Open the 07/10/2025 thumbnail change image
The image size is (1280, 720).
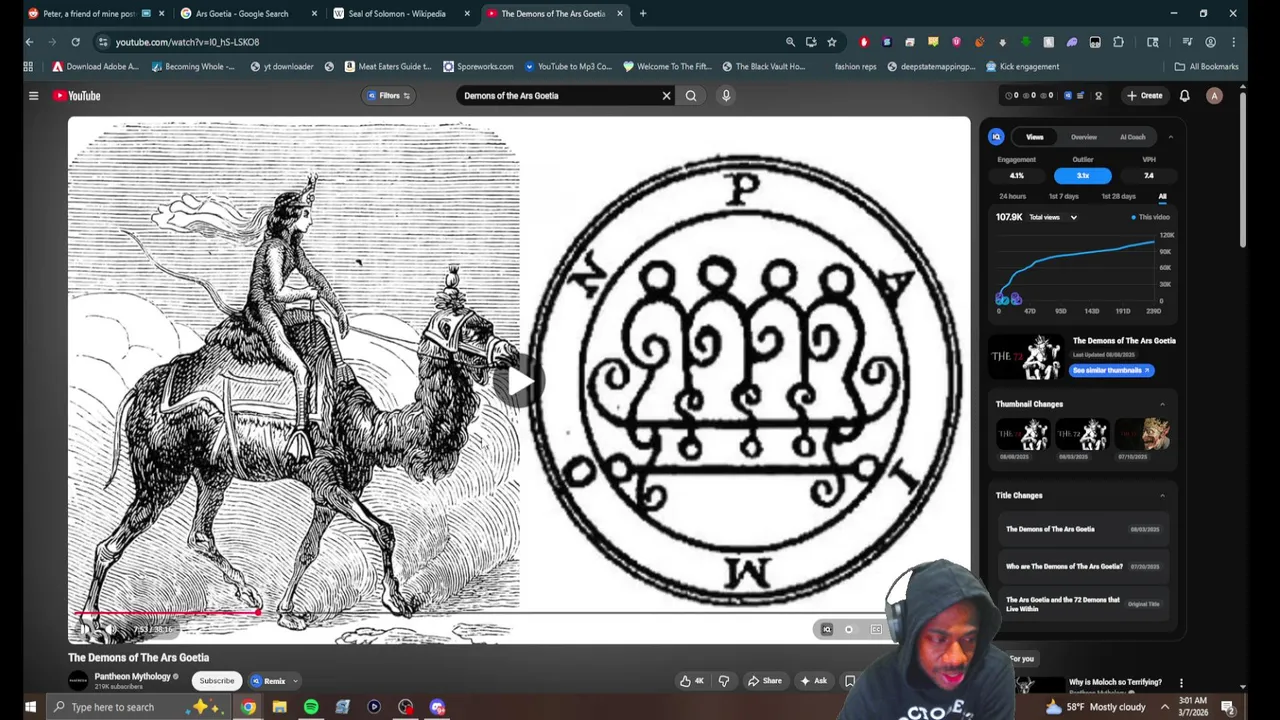pyautogui.click(x=1142, y=434)
